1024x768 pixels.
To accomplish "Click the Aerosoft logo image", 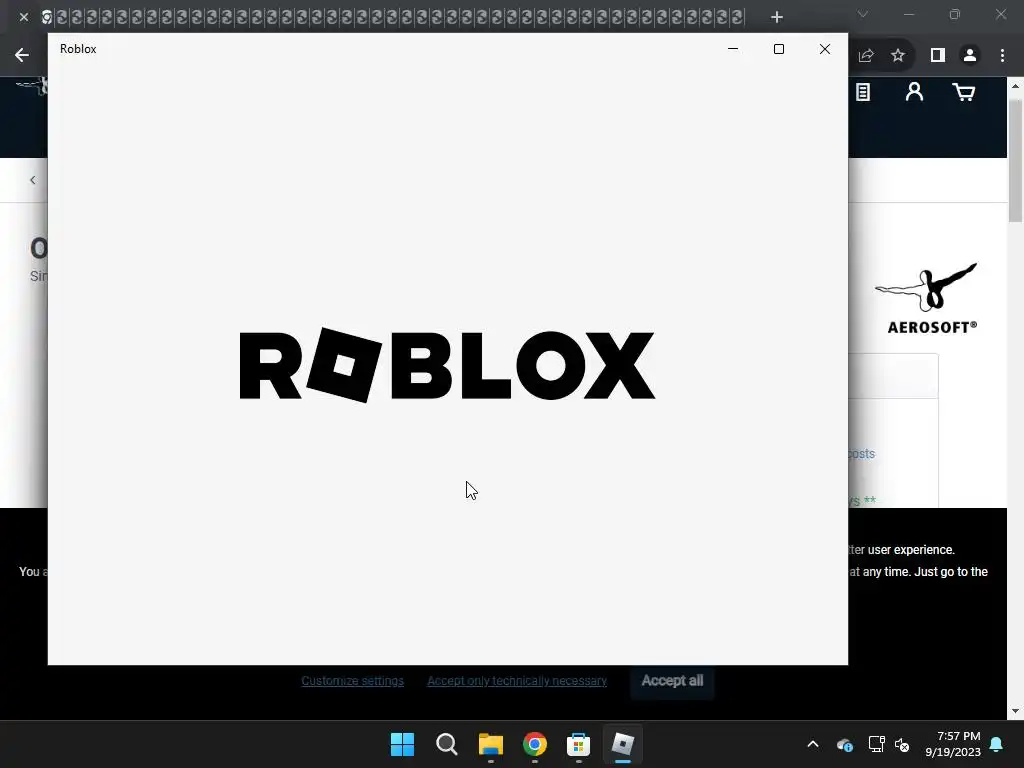I will [x=927, y=298].
